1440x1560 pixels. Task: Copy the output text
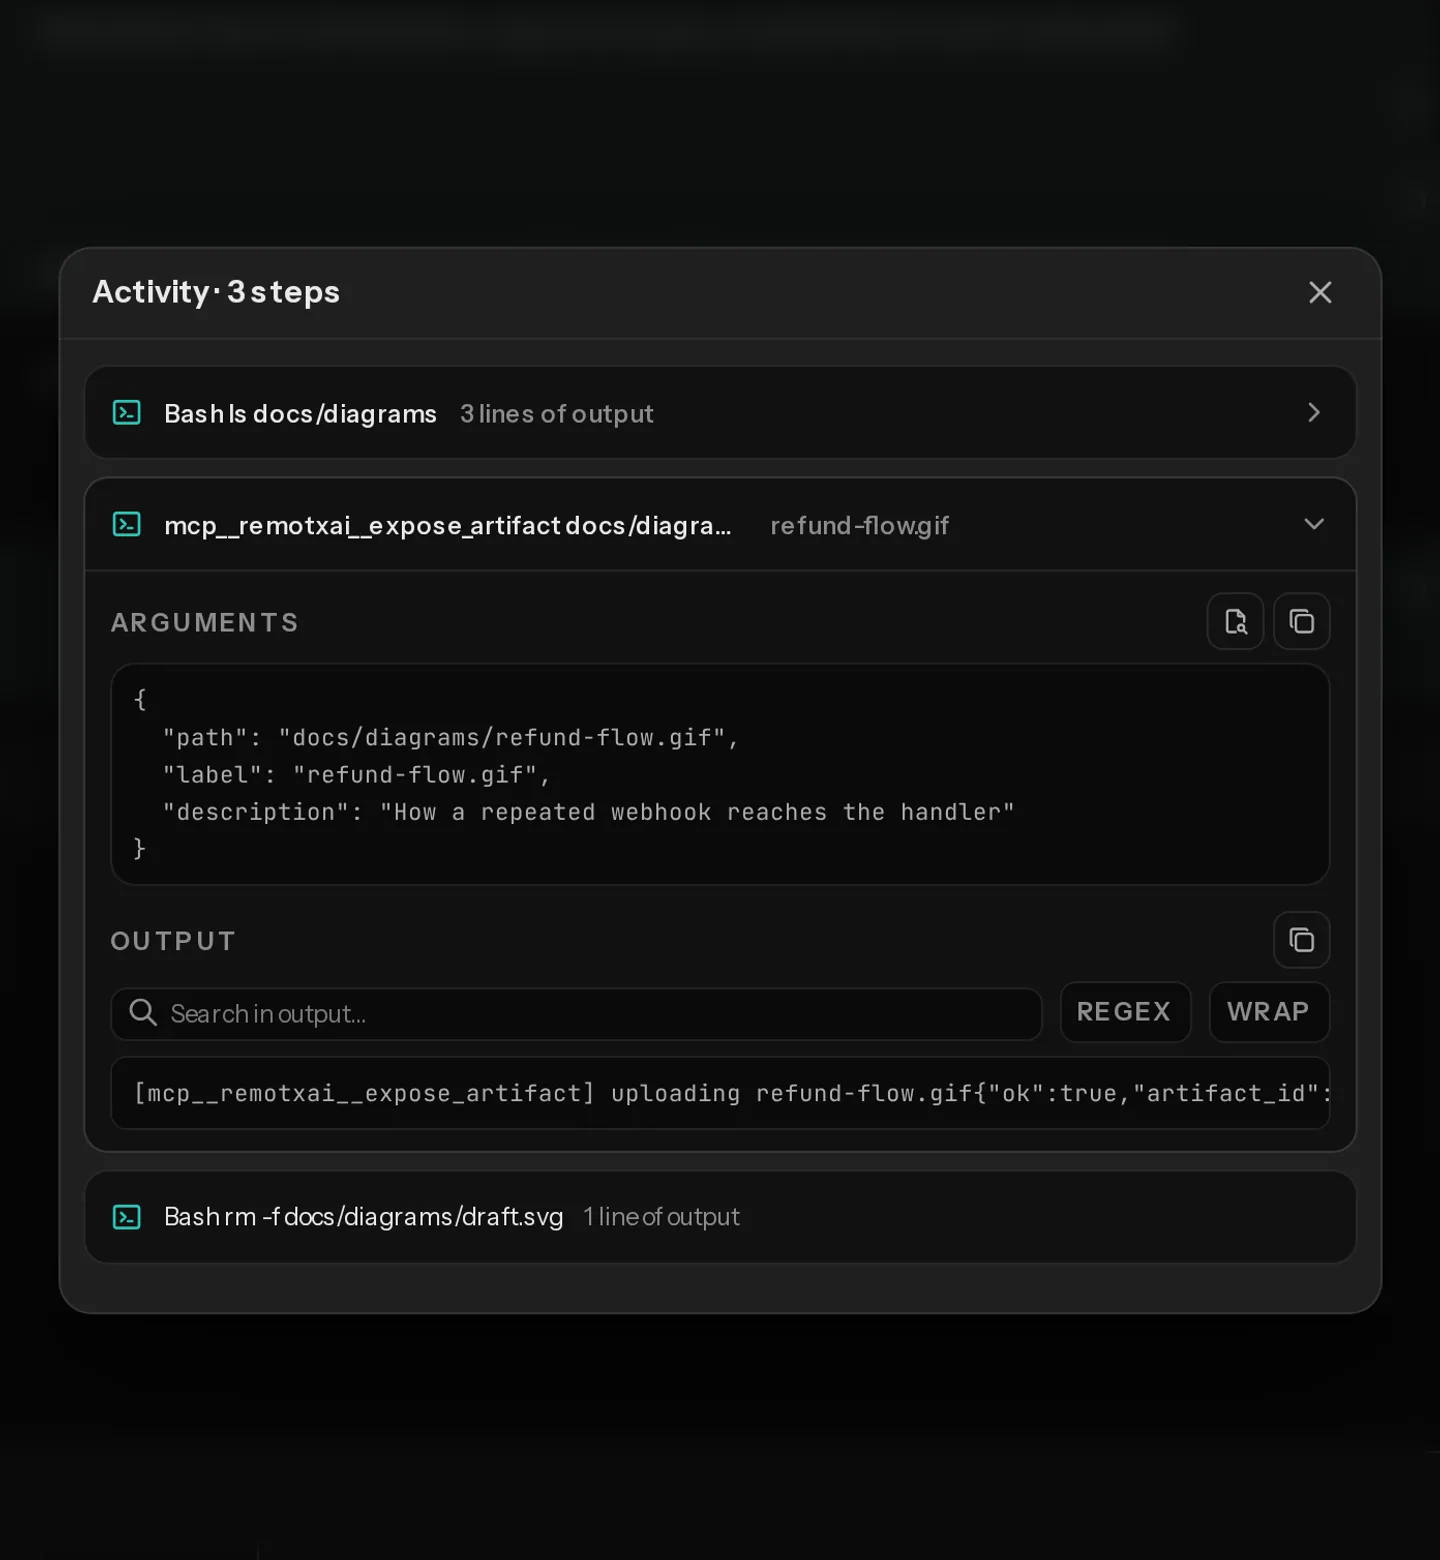[x=1302, y=940]
